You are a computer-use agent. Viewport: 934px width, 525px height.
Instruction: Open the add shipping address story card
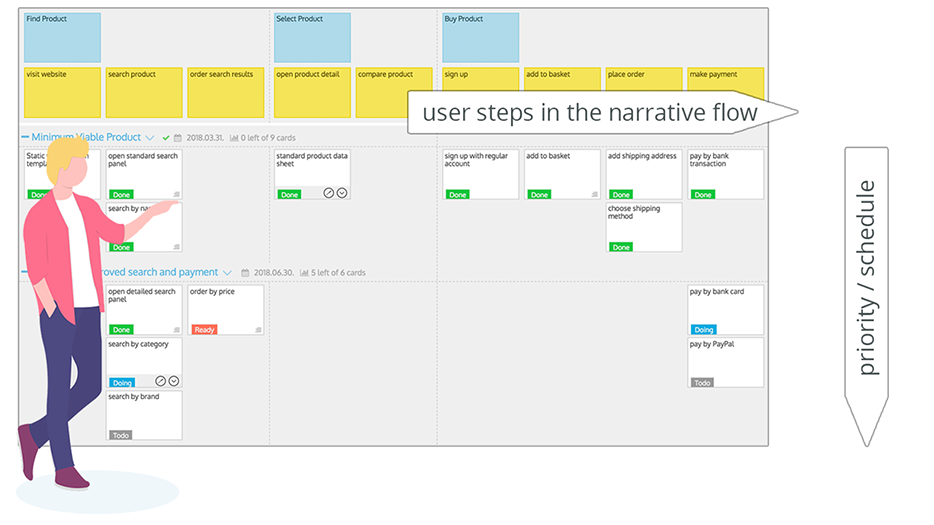[x=644, y=174]
